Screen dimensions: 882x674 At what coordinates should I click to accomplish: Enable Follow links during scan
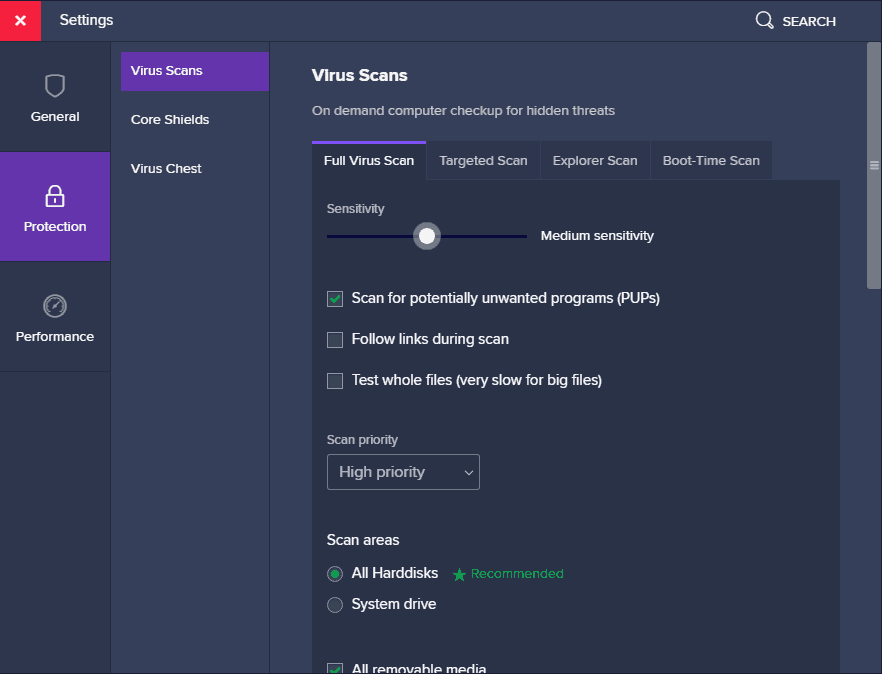tap(335, 339)
